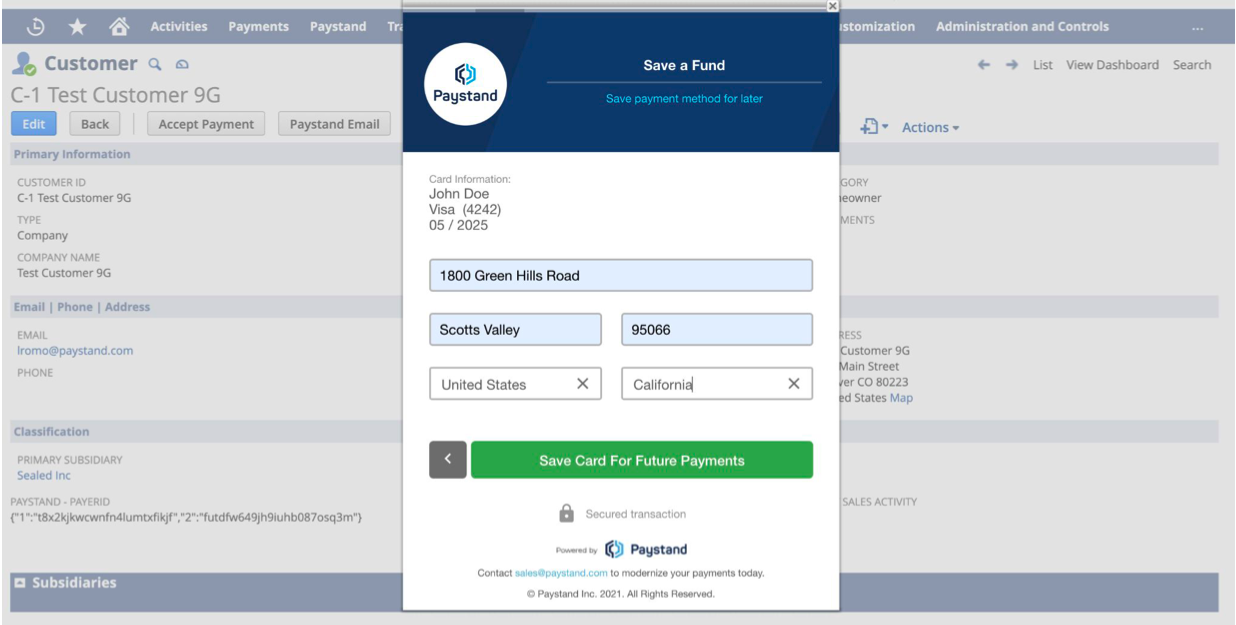Click Paystand Email button
This screenshot has height=625, width=1236.
334,124
